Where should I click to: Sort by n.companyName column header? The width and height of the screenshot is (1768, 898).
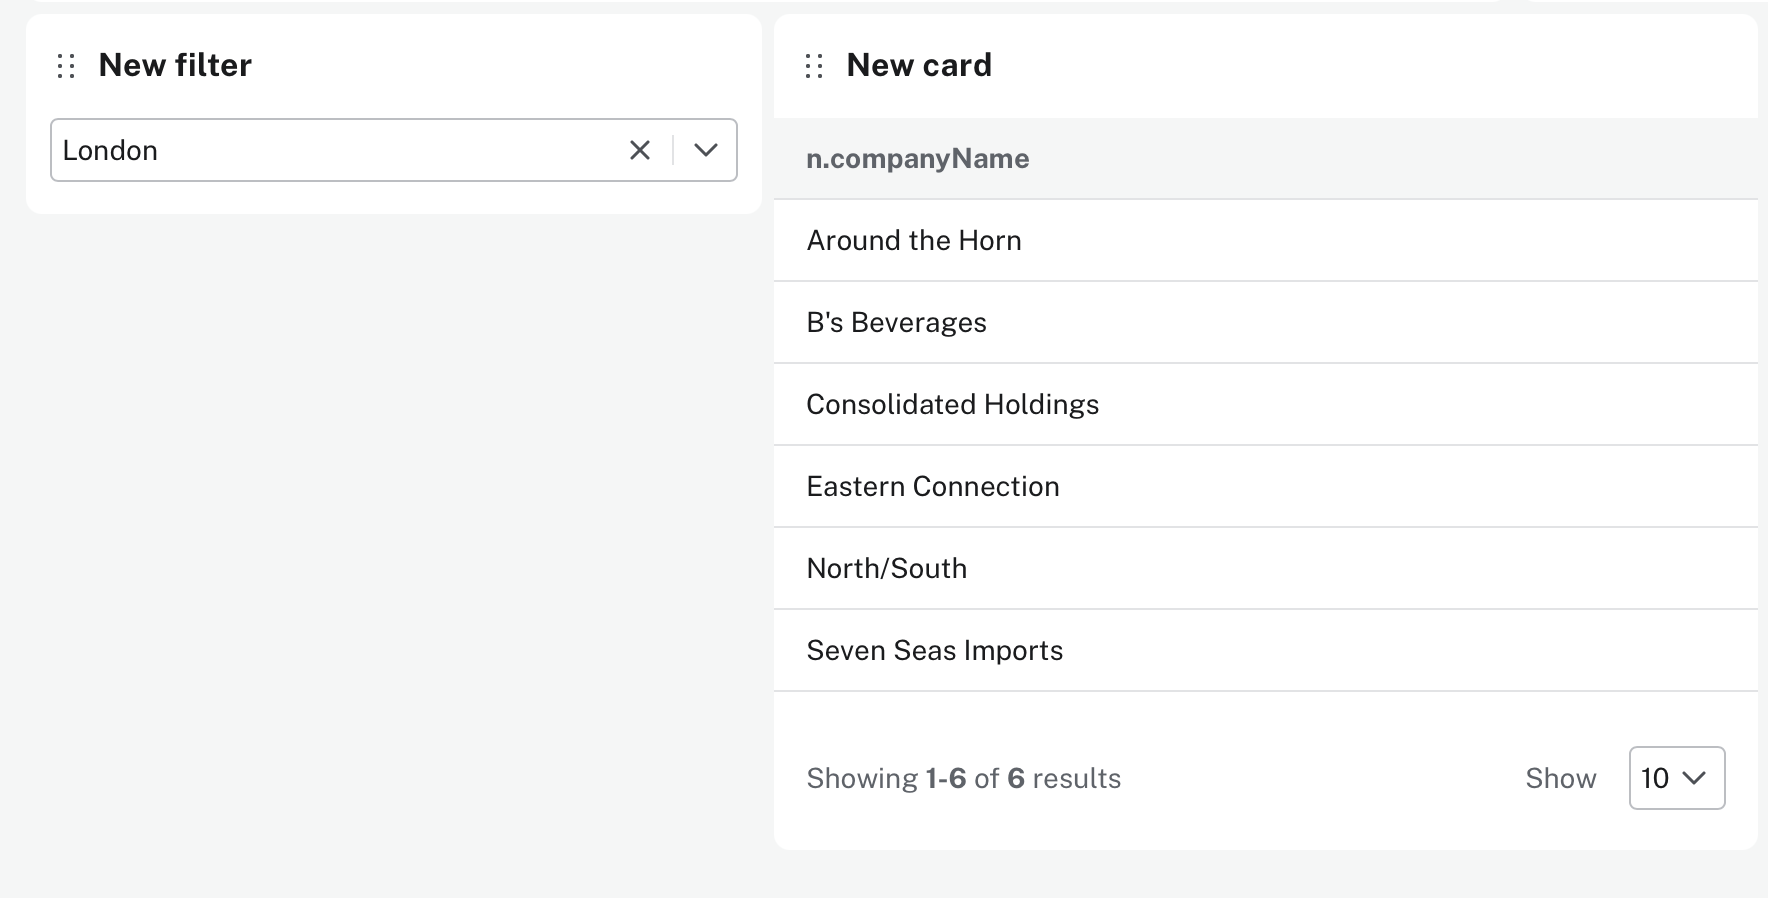click(x=917, y=159)
